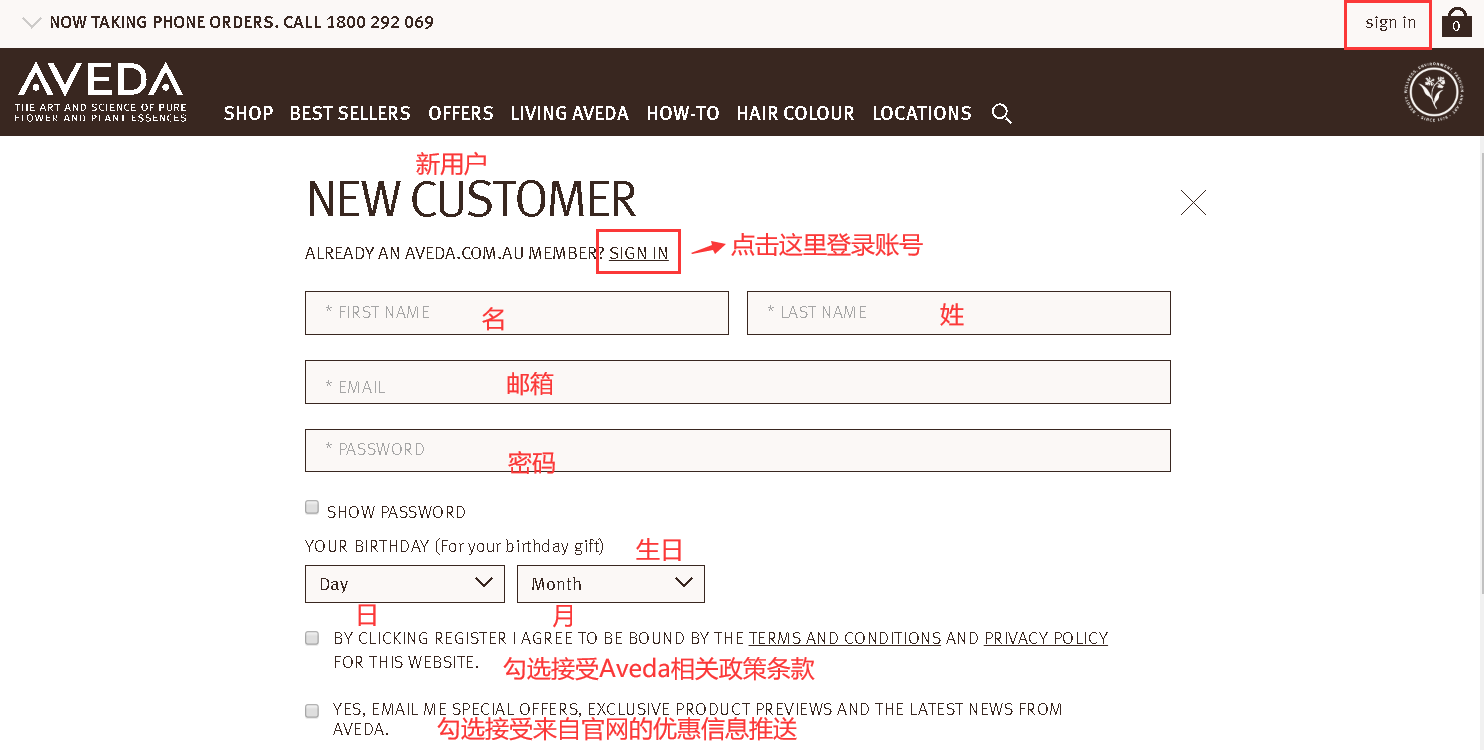Click the round flower emblem icon

tap(1432, 92)
